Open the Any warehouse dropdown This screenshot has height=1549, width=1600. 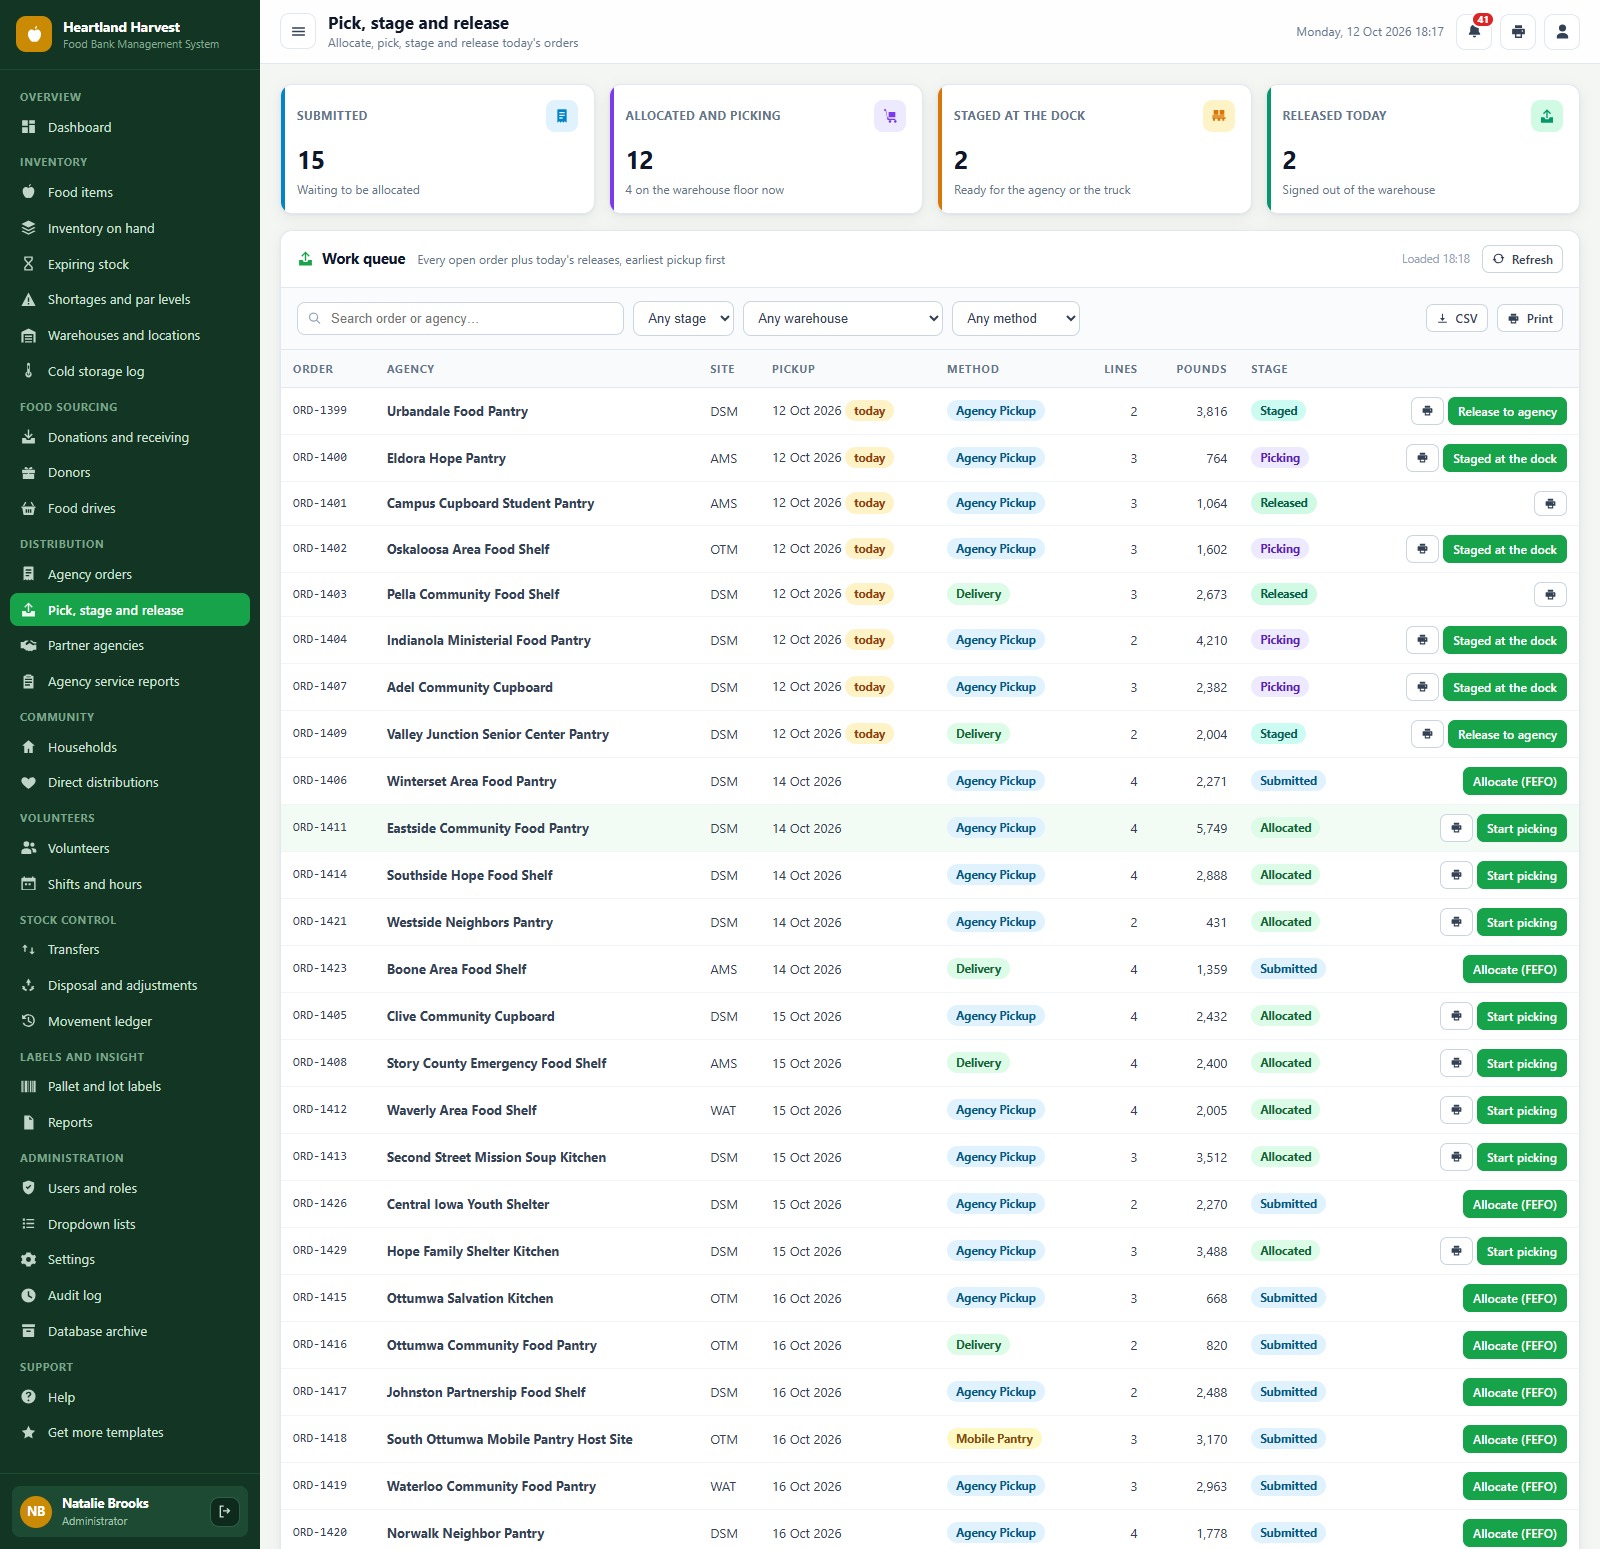pyautogui.click(x=843, y=318)
